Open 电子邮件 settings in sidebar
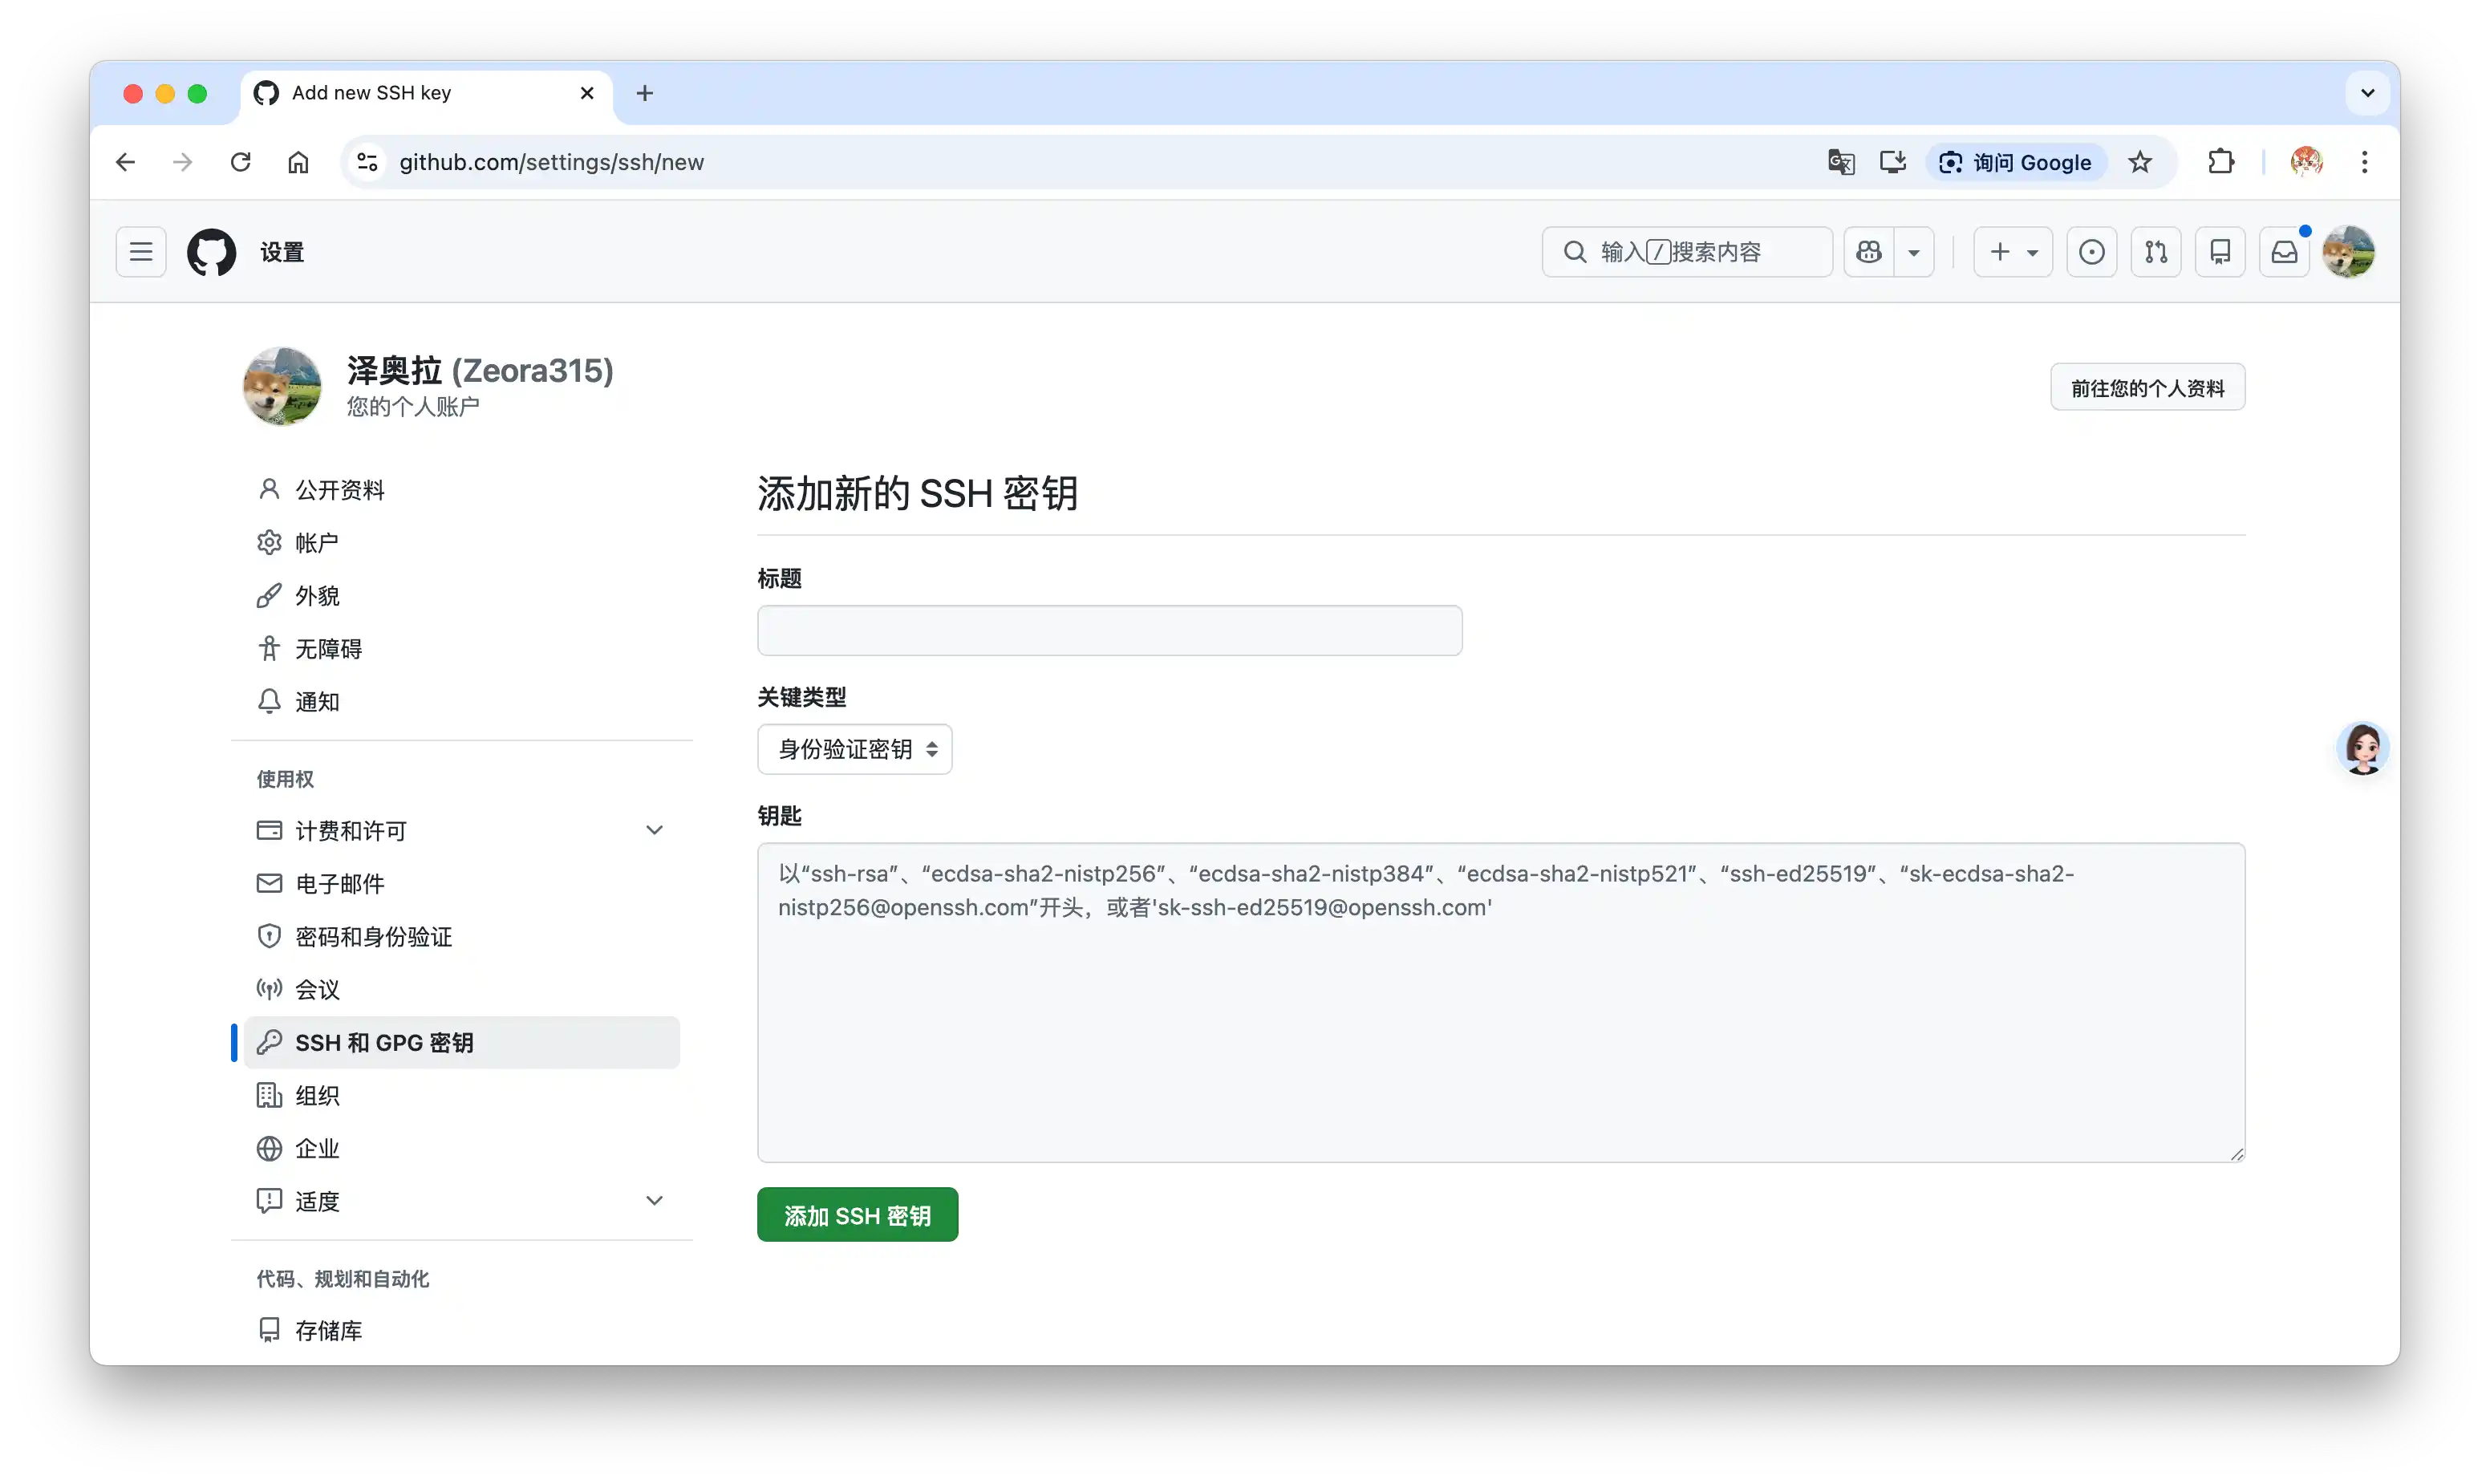2490x1484 pixels. pos(461,883)
